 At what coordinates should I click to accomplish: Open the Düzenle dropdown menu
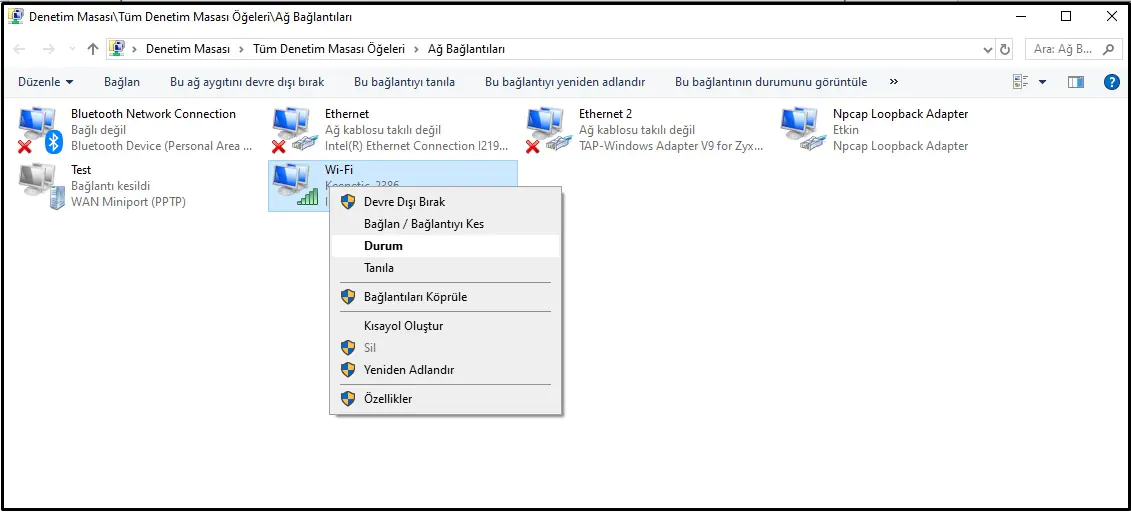pyautogui.click(x=45, y=82)
